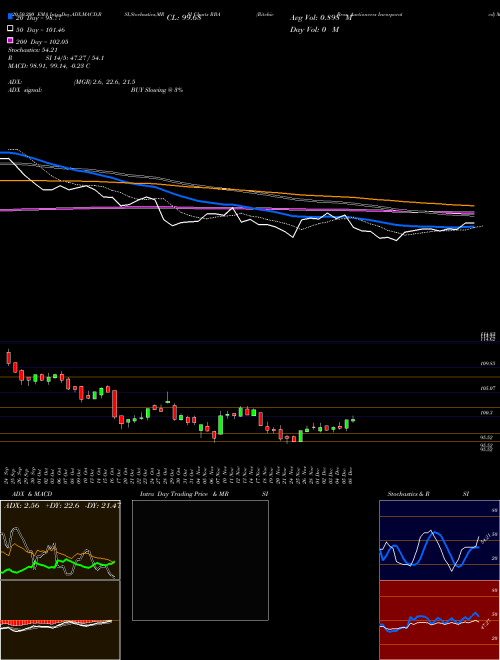Click the 109.53 price axis label
Image resolution: width=500 pixels, height=660 pixels.
click(x=487, y=363)
